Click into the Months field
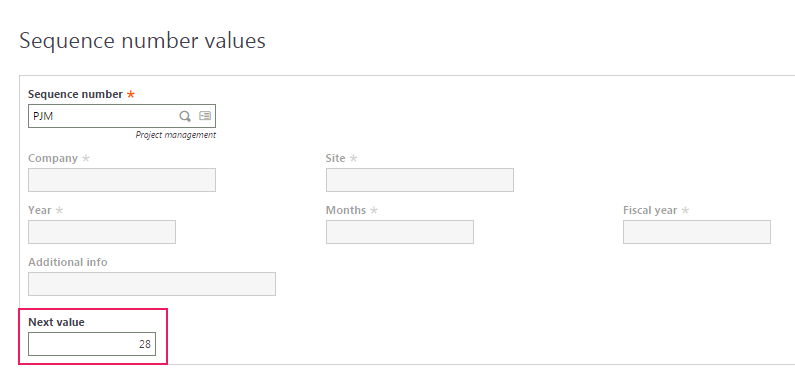 pos(400,232)
